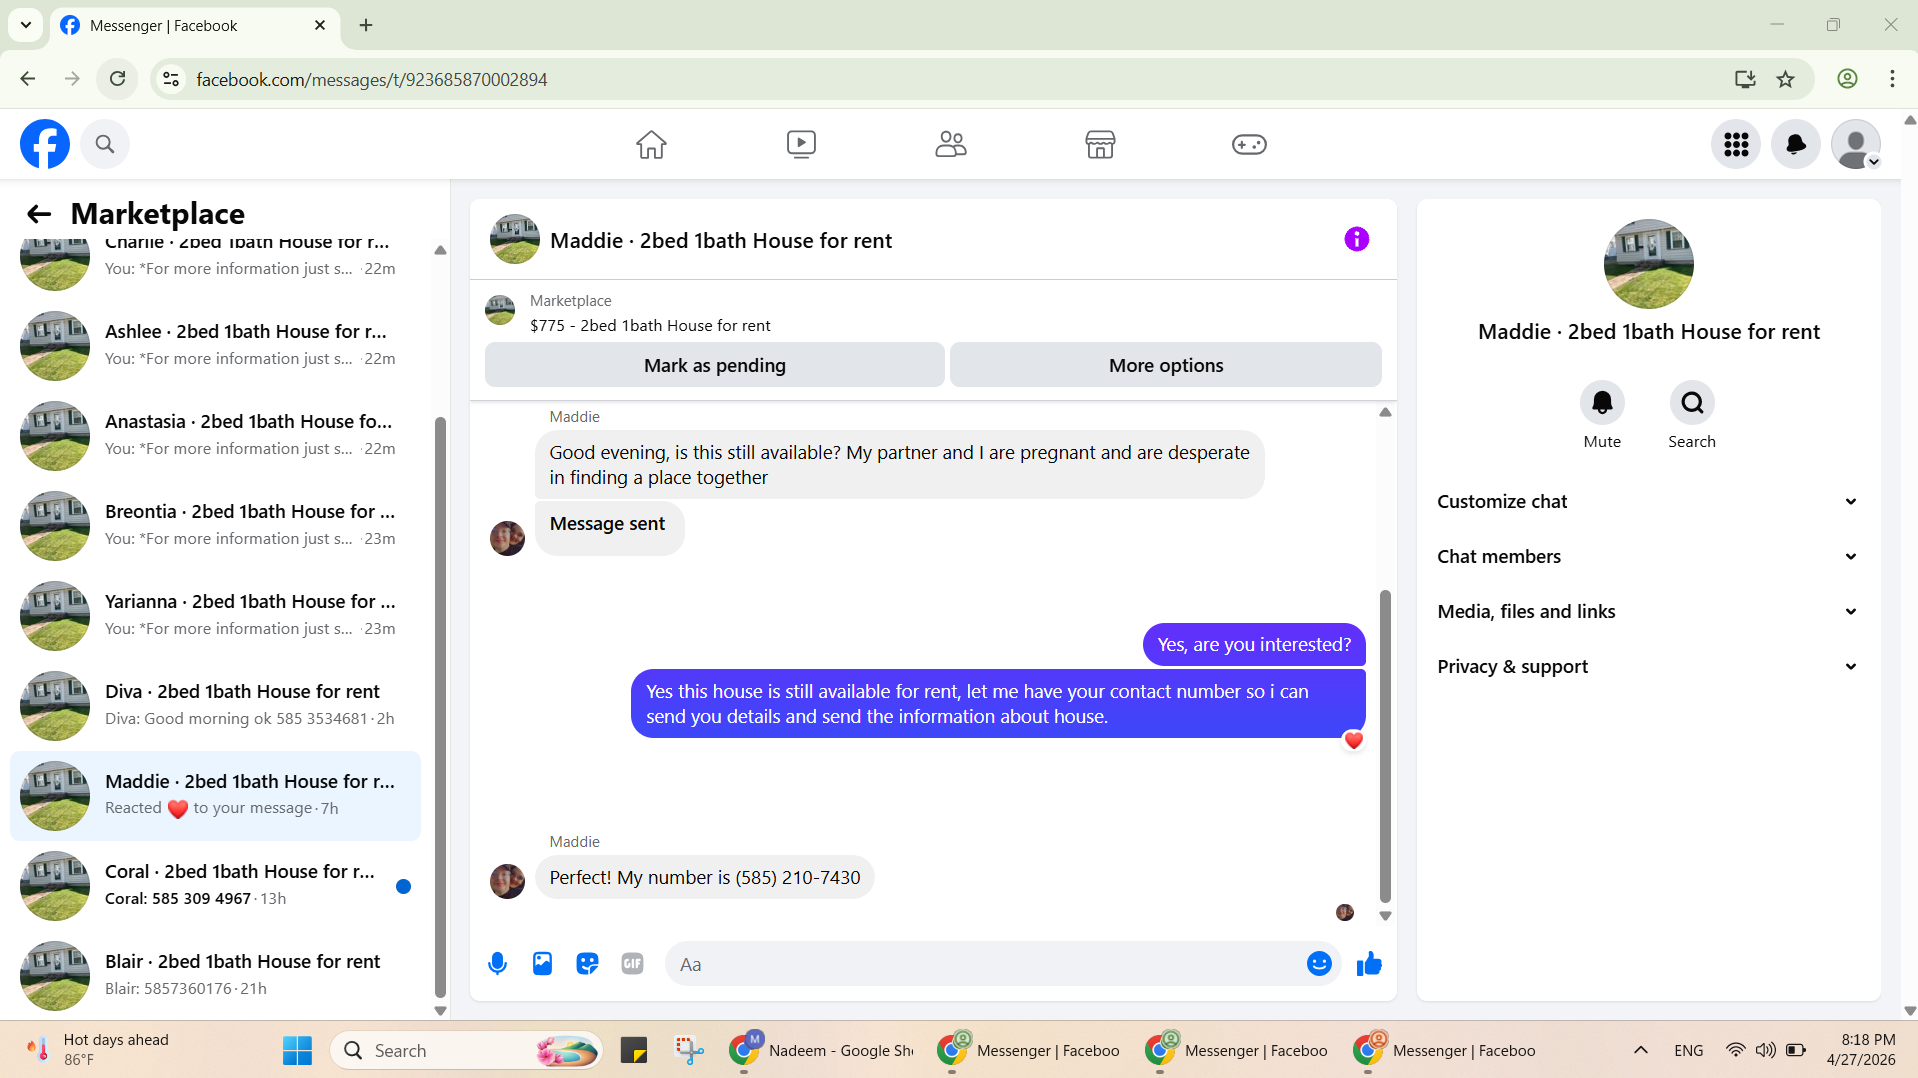Click the browser address bar URL

[x=371, y=79]
